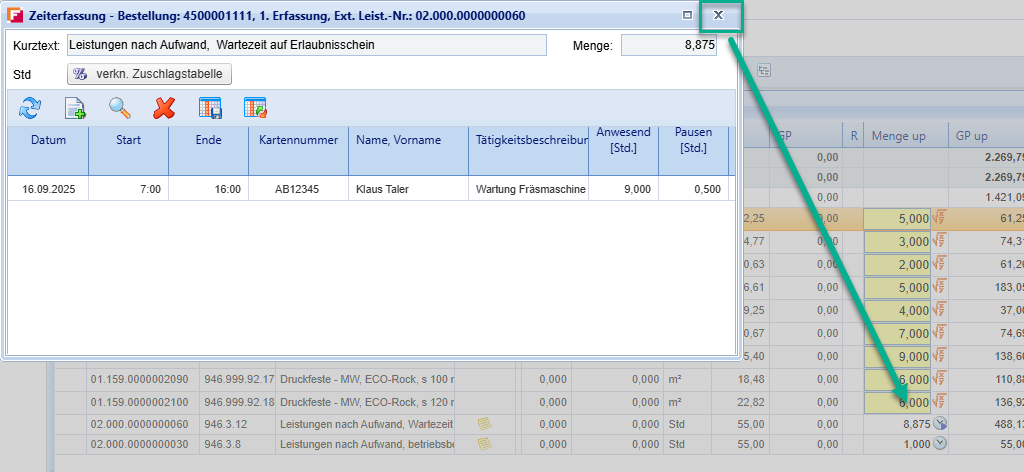Click the clock icon beside quantity 1,000
1024x472 pixels.
click(940, 443)
